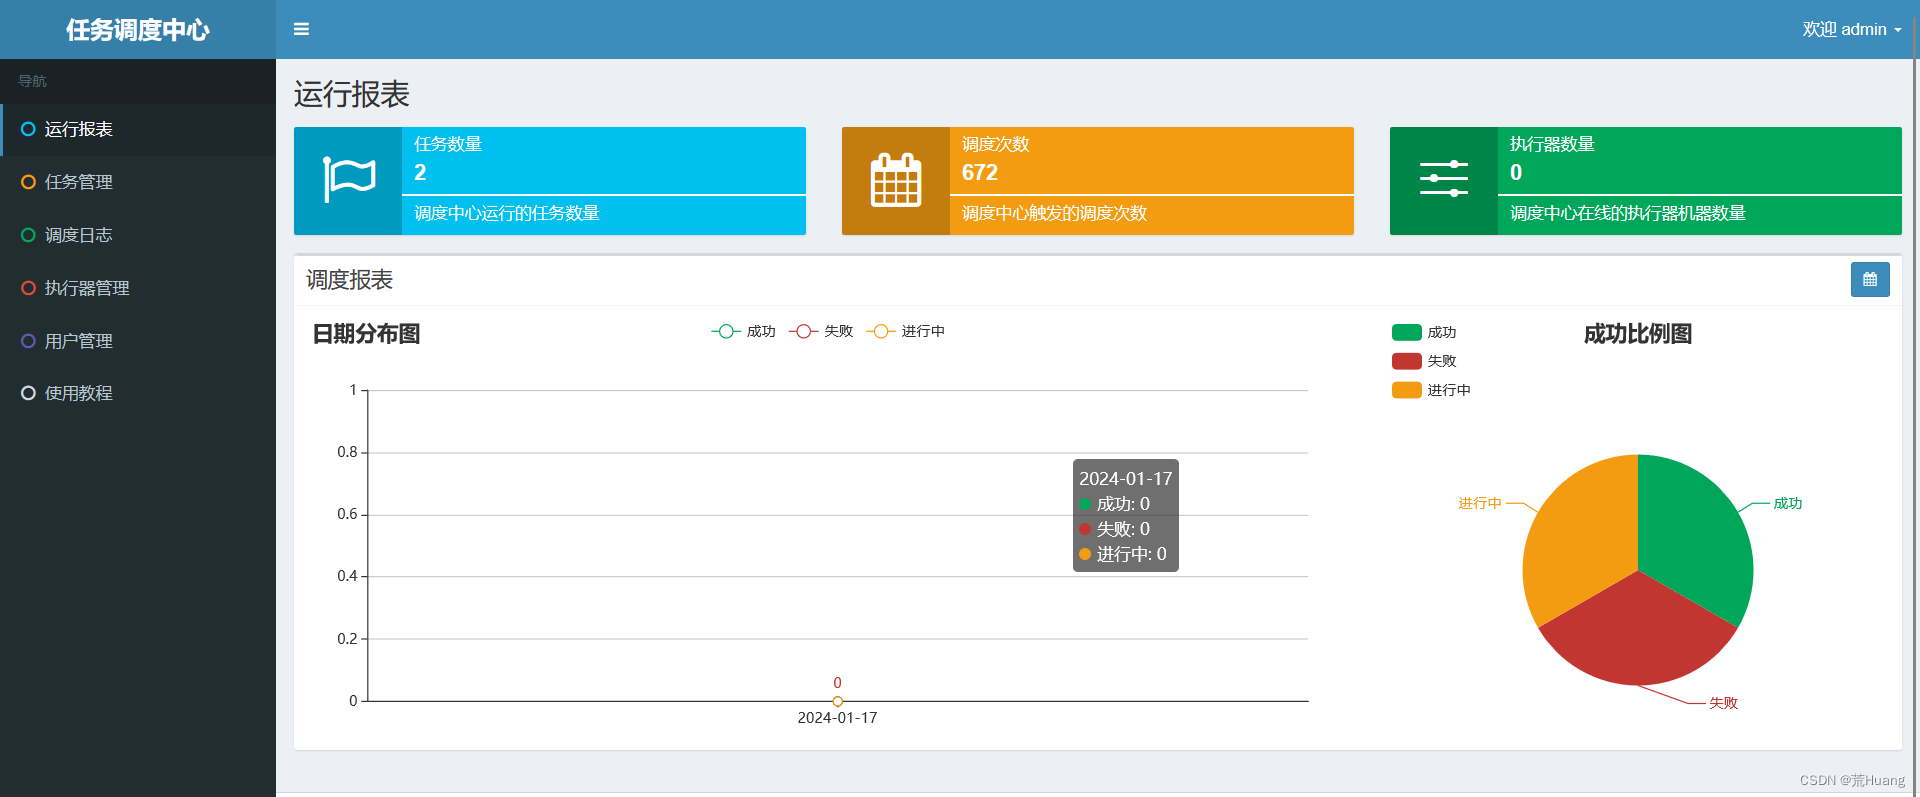Click the blue circle icon beside 运行报表
Screen dimensions: 1920x797
coord(28,129)
